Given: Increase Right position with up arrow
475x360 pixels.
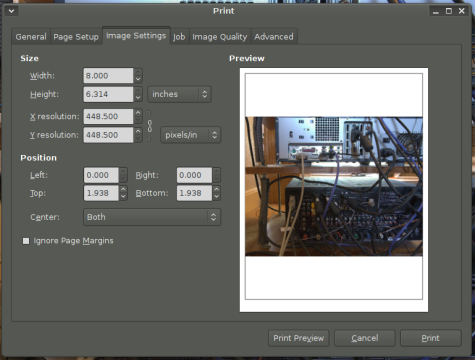Looking at the screenshot, I should (x=216, y=171).
